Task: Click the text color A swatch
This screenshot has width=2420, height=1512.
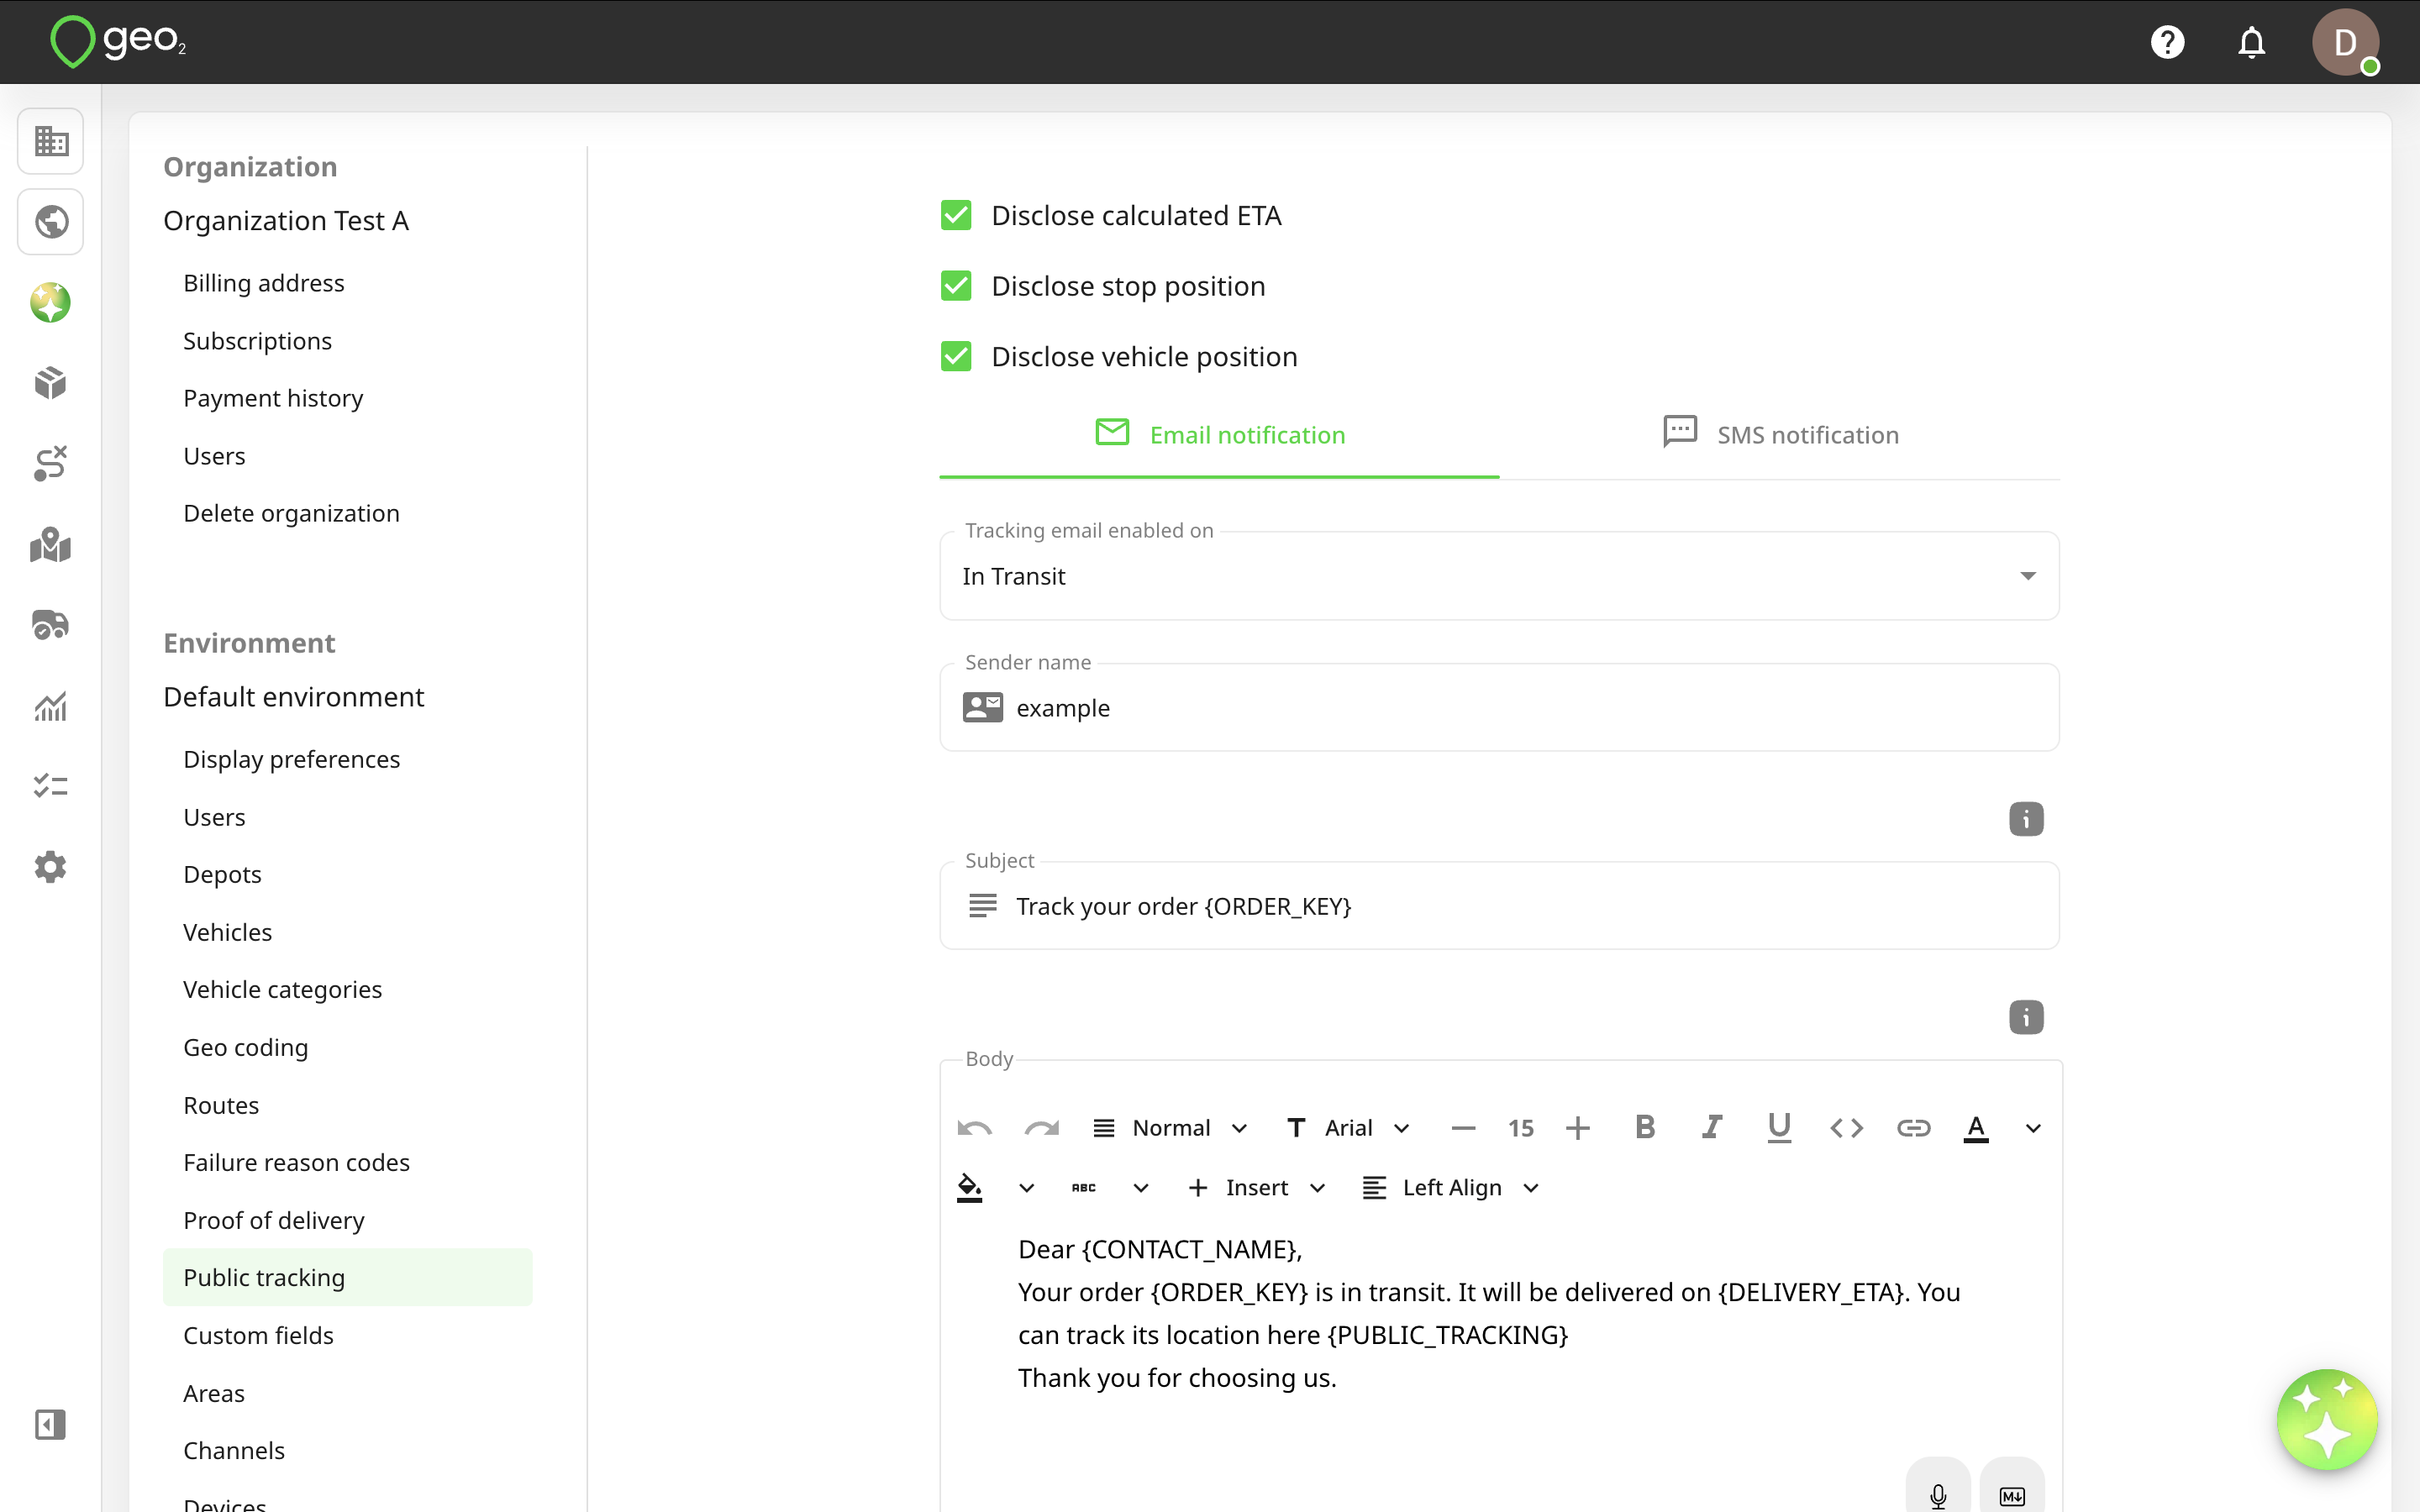Action: point(1976,1128)
